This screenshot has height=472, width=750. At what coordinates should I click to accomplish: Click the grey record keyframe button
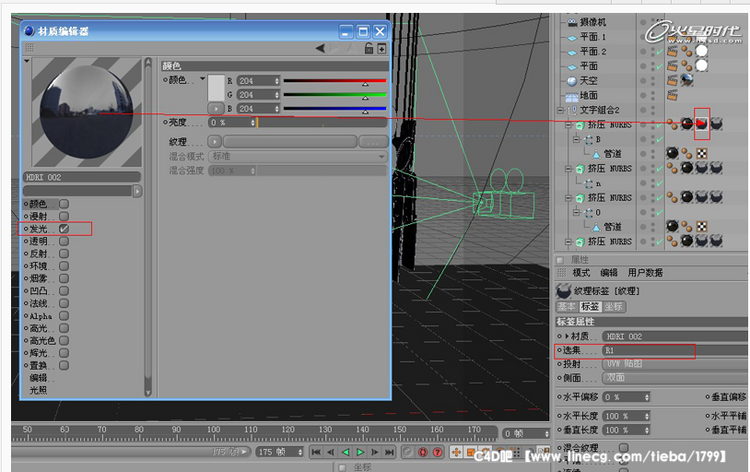pyautogui.click(x=408, y=451)
